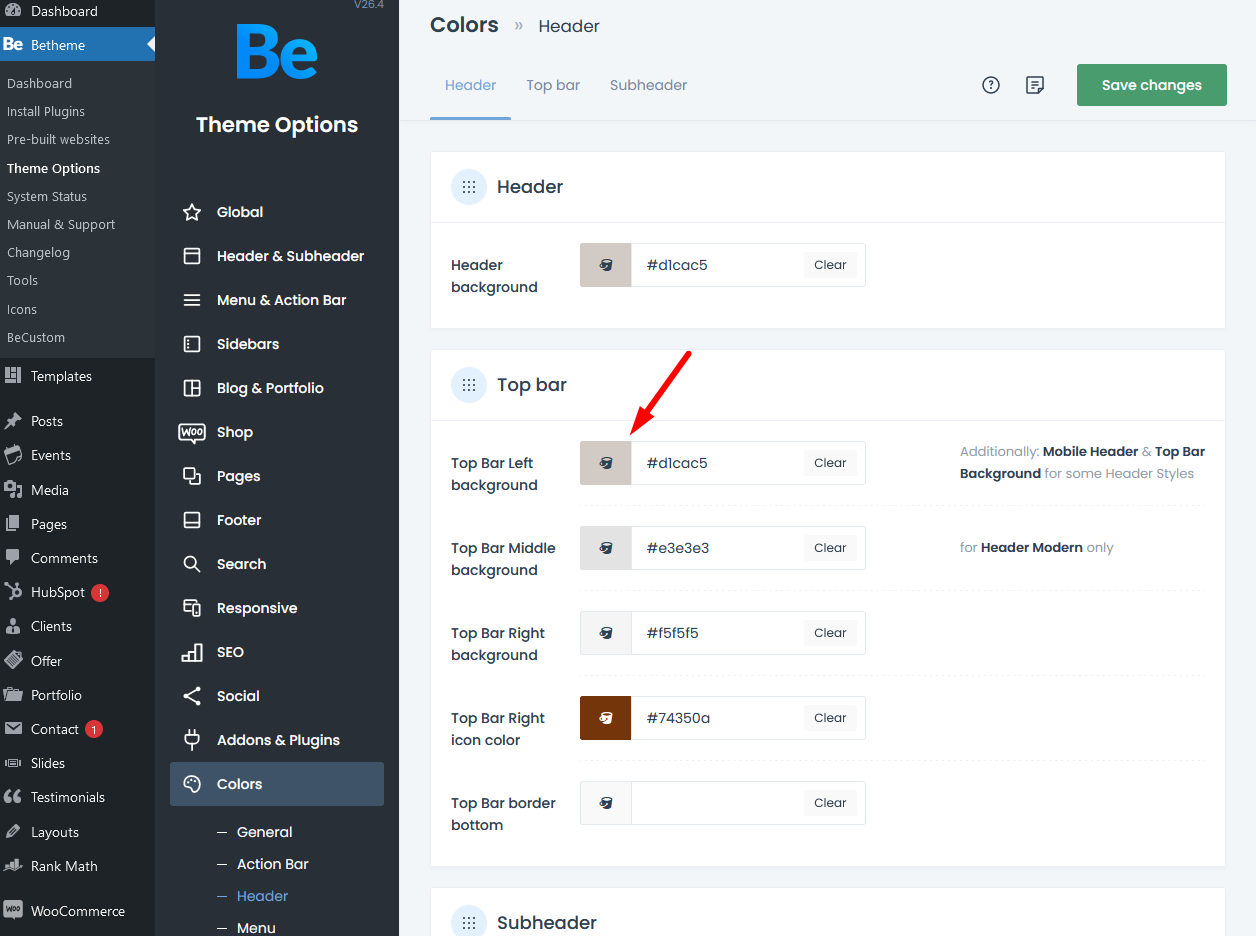Click Colors in the breadcrumb
This screenshot has width=1256, height=936.
464,25
